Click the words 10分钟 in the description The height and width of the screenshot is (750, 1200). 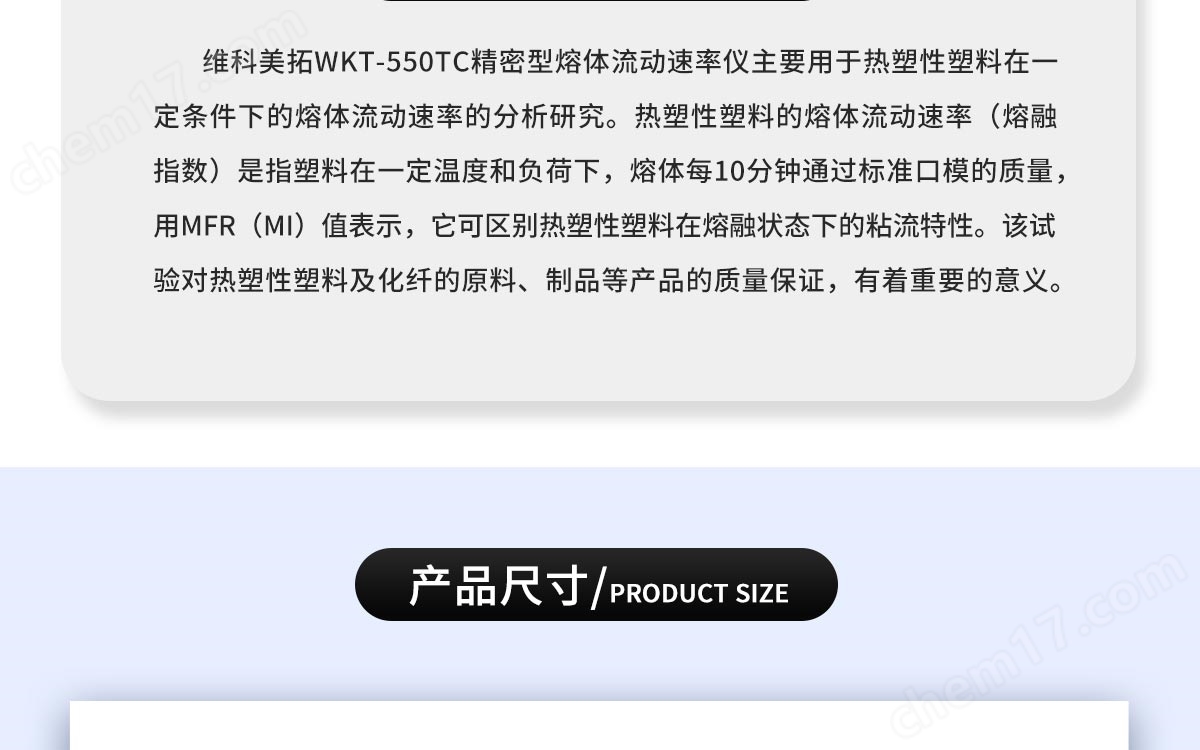pos(757,172)
